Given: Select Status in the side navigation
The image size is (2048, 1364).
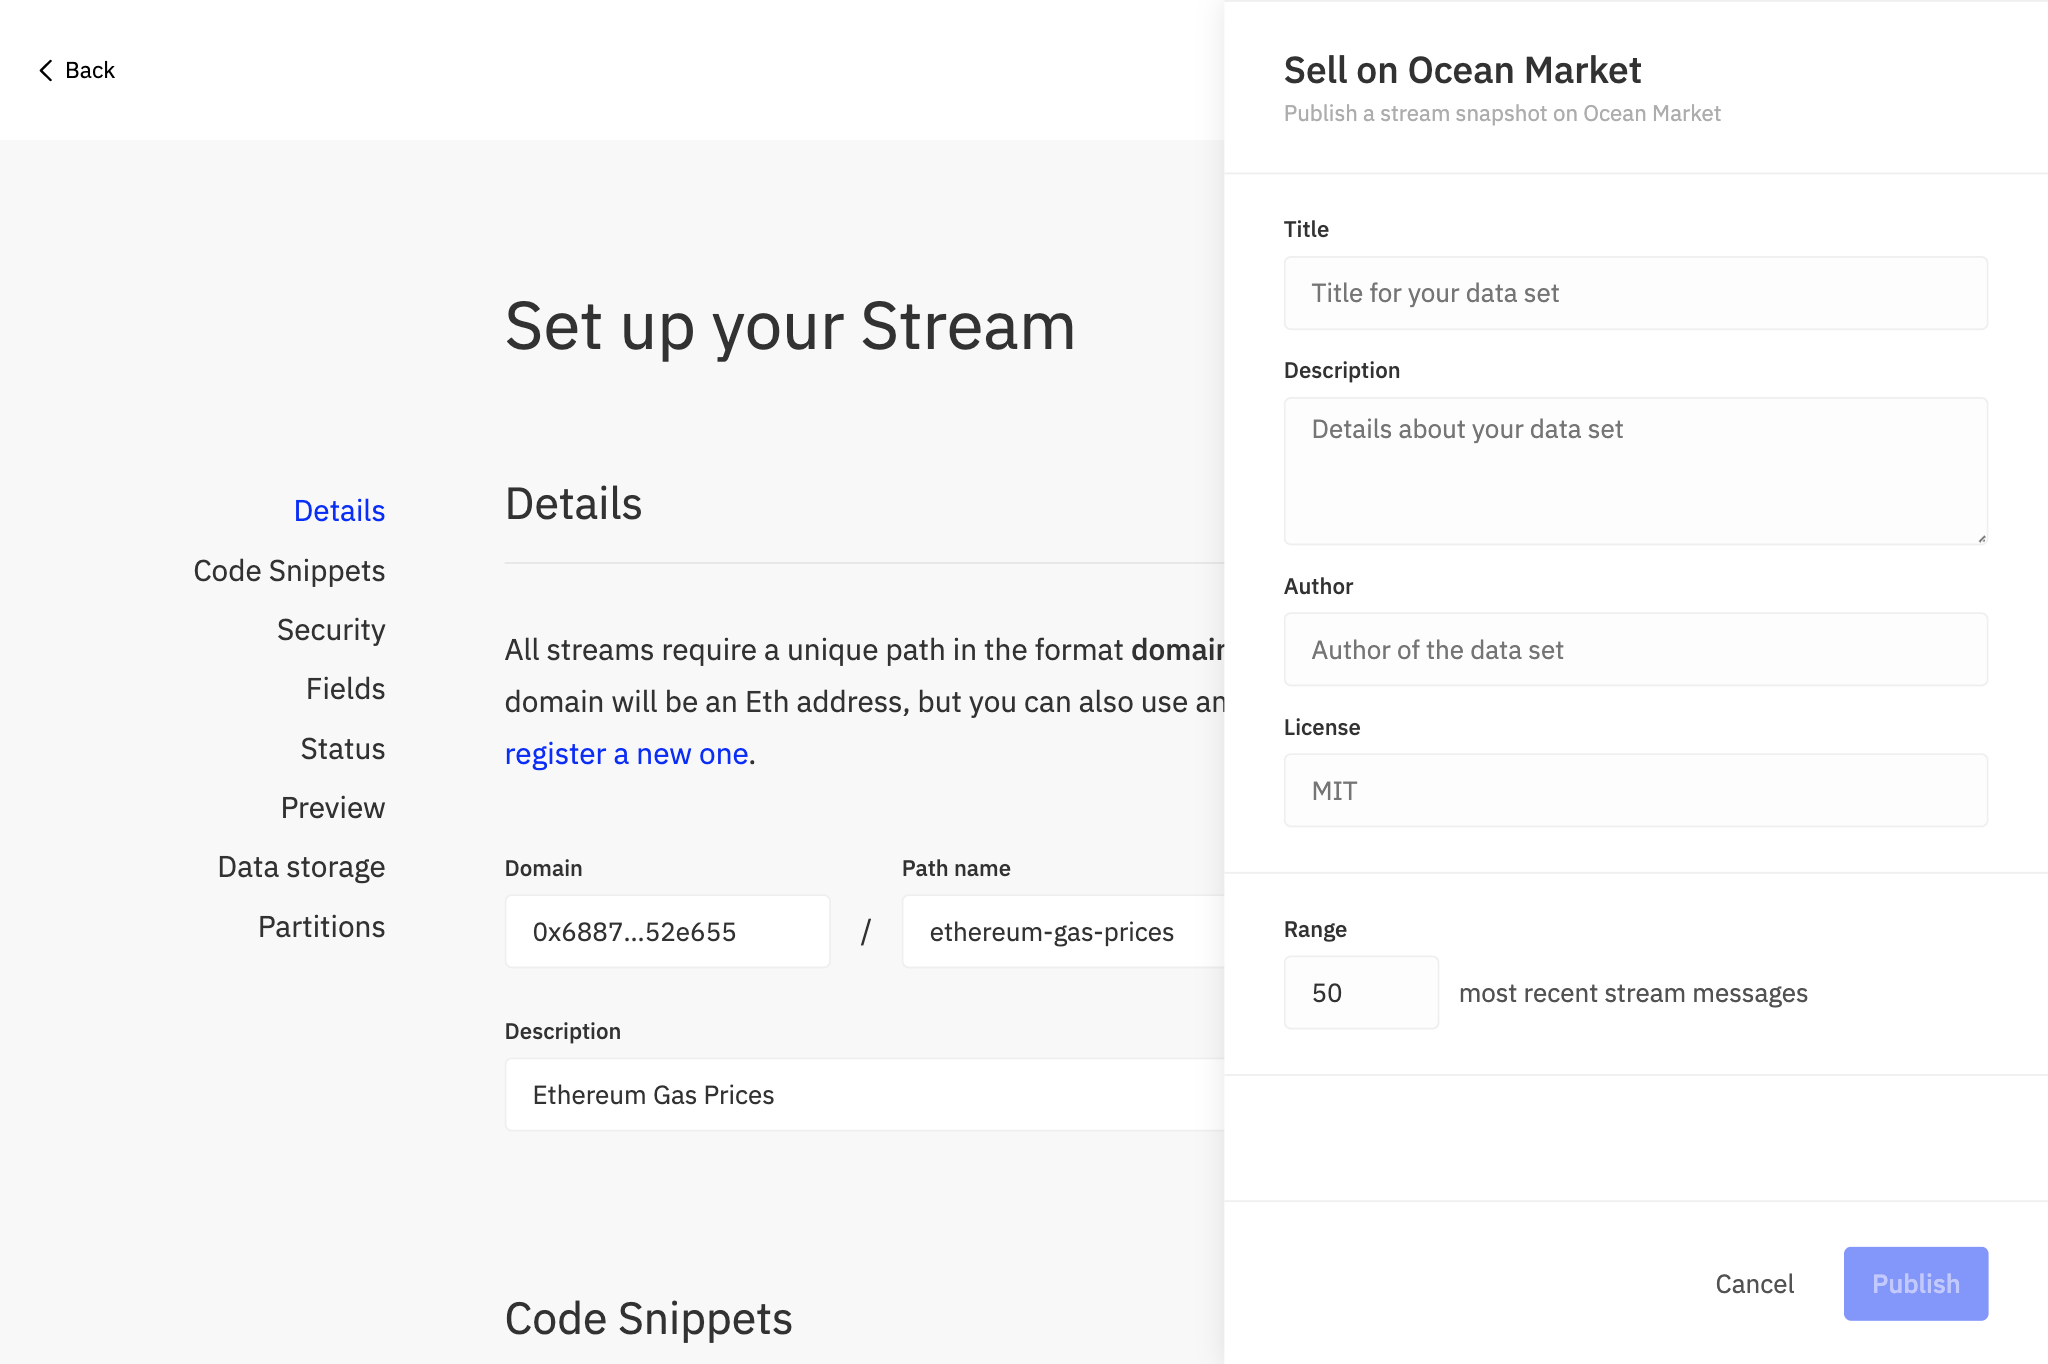Looking at the screenshot, I should 342,749.
